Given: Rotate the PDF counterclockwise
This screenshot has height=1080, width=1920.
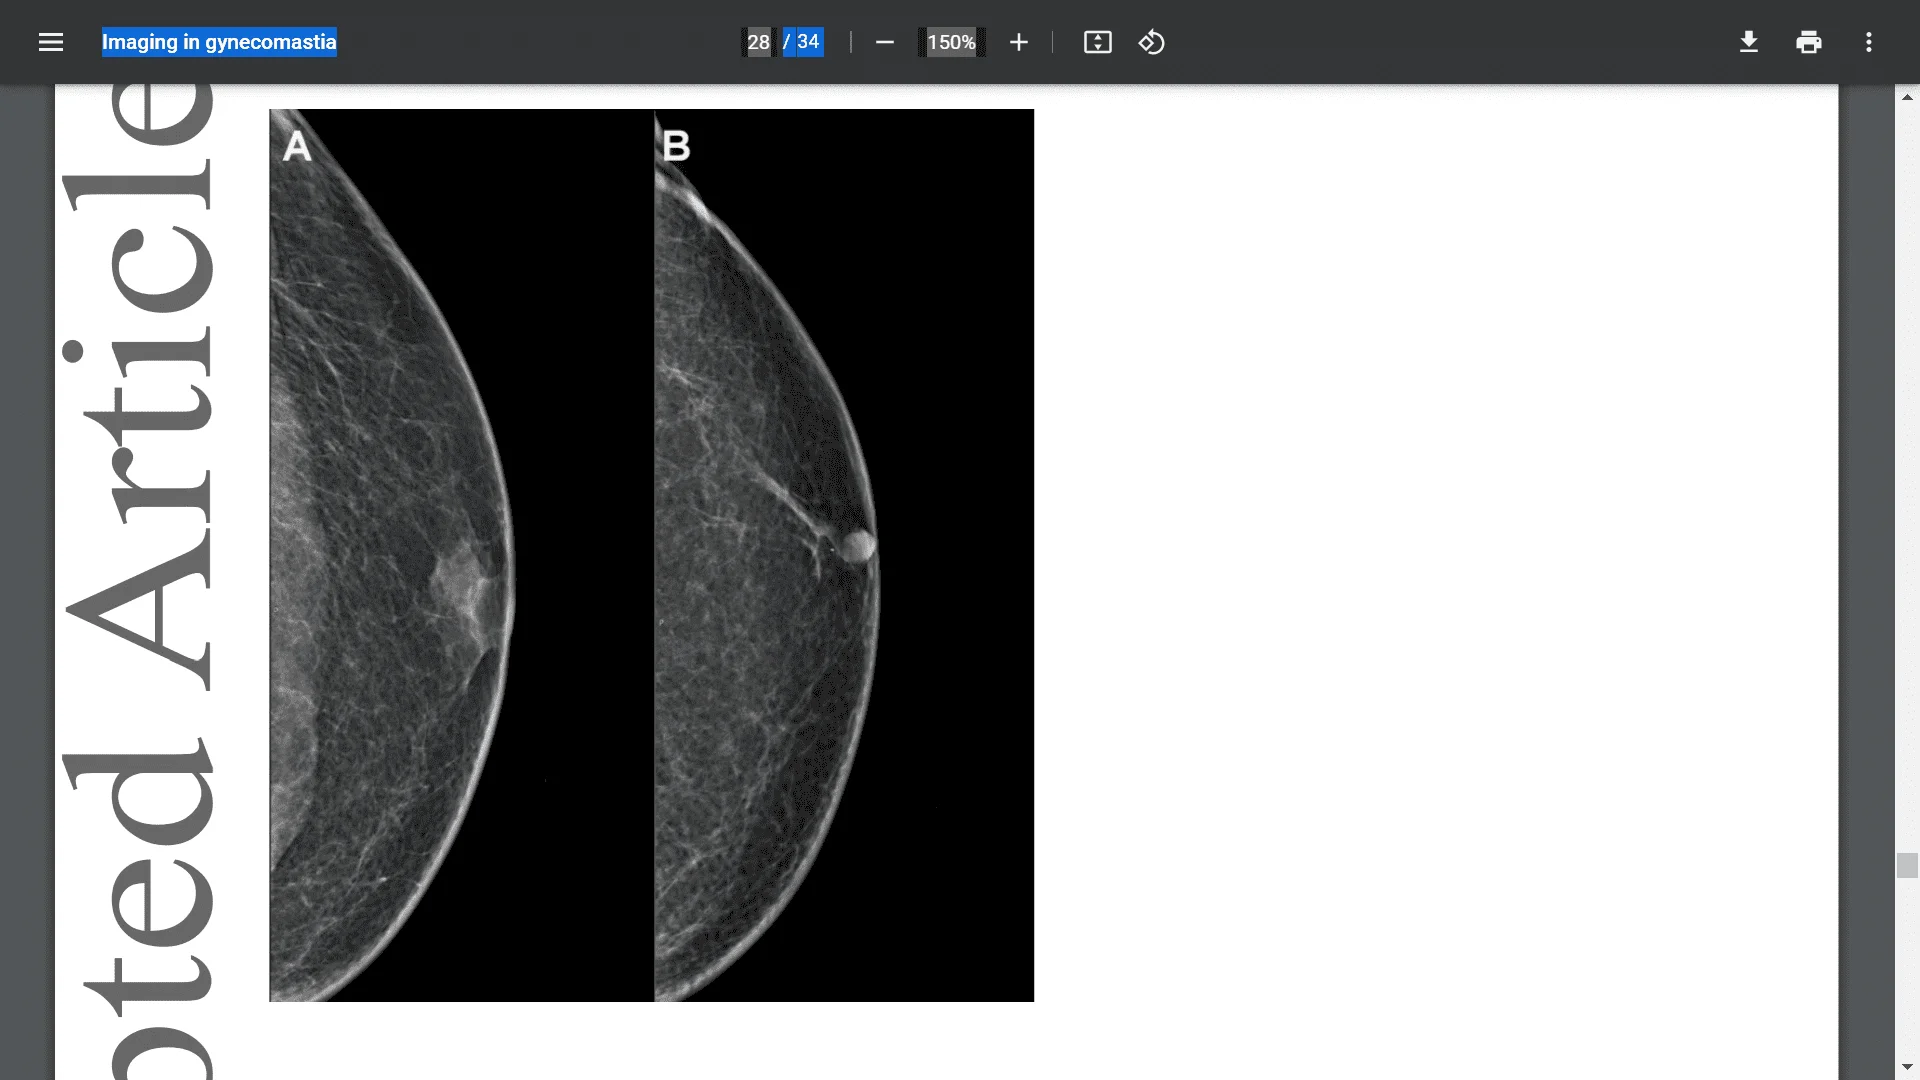Looking at the screenshot, I should (x=1152, y=42).
